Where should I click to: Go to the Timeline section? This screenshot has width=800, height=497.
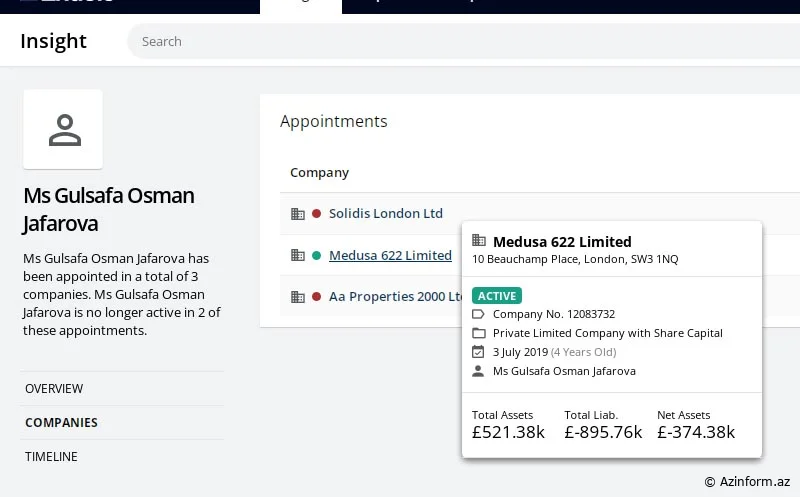pos(51,456)
